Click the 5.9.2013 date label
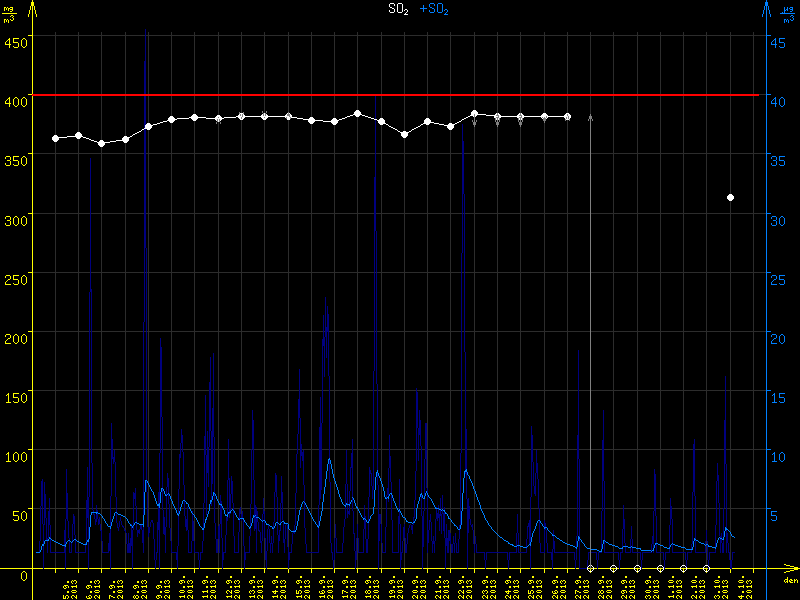The width and height of the screenshot is (800, 600). [65, 587]
